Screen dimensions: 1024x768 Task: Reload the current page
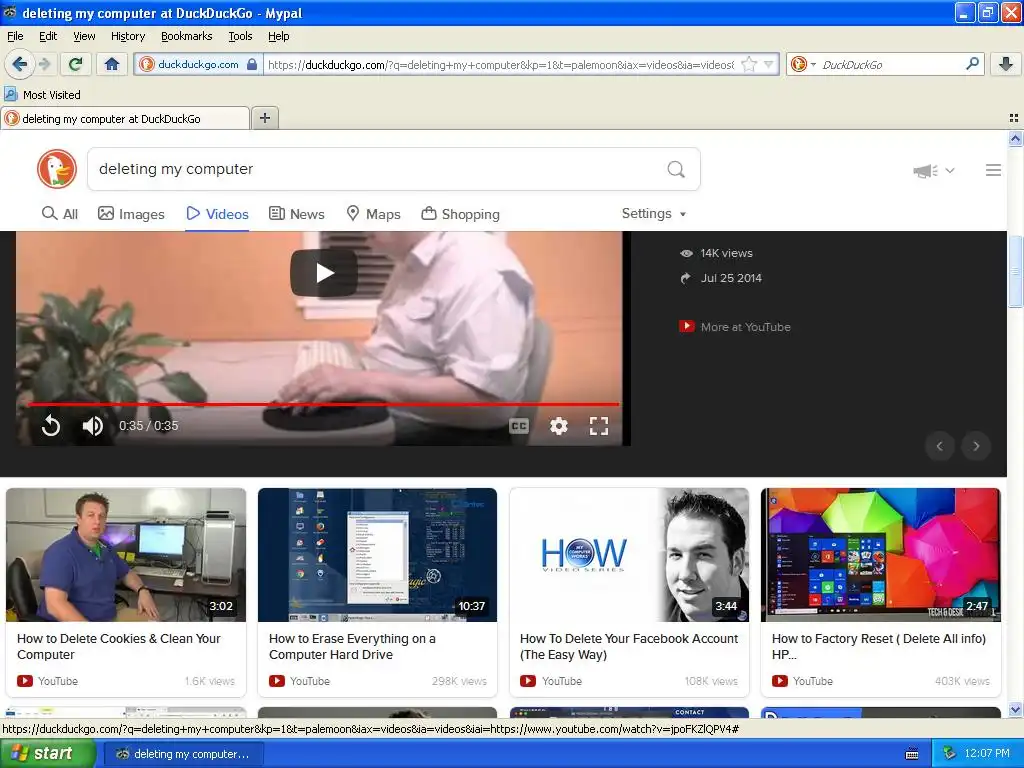[x=75, y=64]
